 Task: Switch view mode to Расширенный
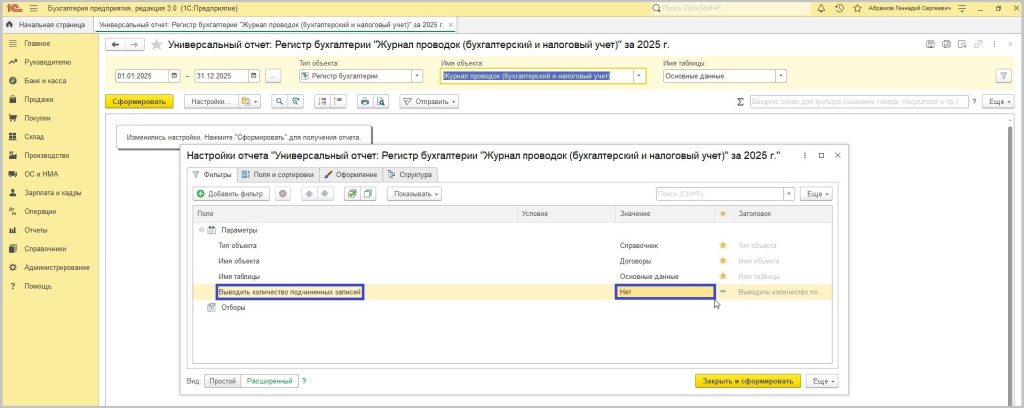point(269,381)
